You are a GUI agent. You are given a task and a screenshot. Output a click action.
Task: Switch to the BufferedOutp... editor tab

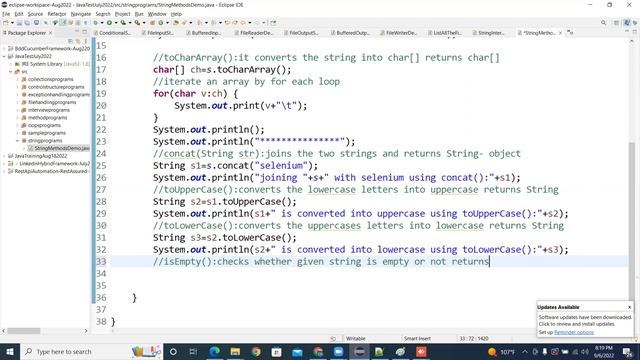[x=351, y=33]
